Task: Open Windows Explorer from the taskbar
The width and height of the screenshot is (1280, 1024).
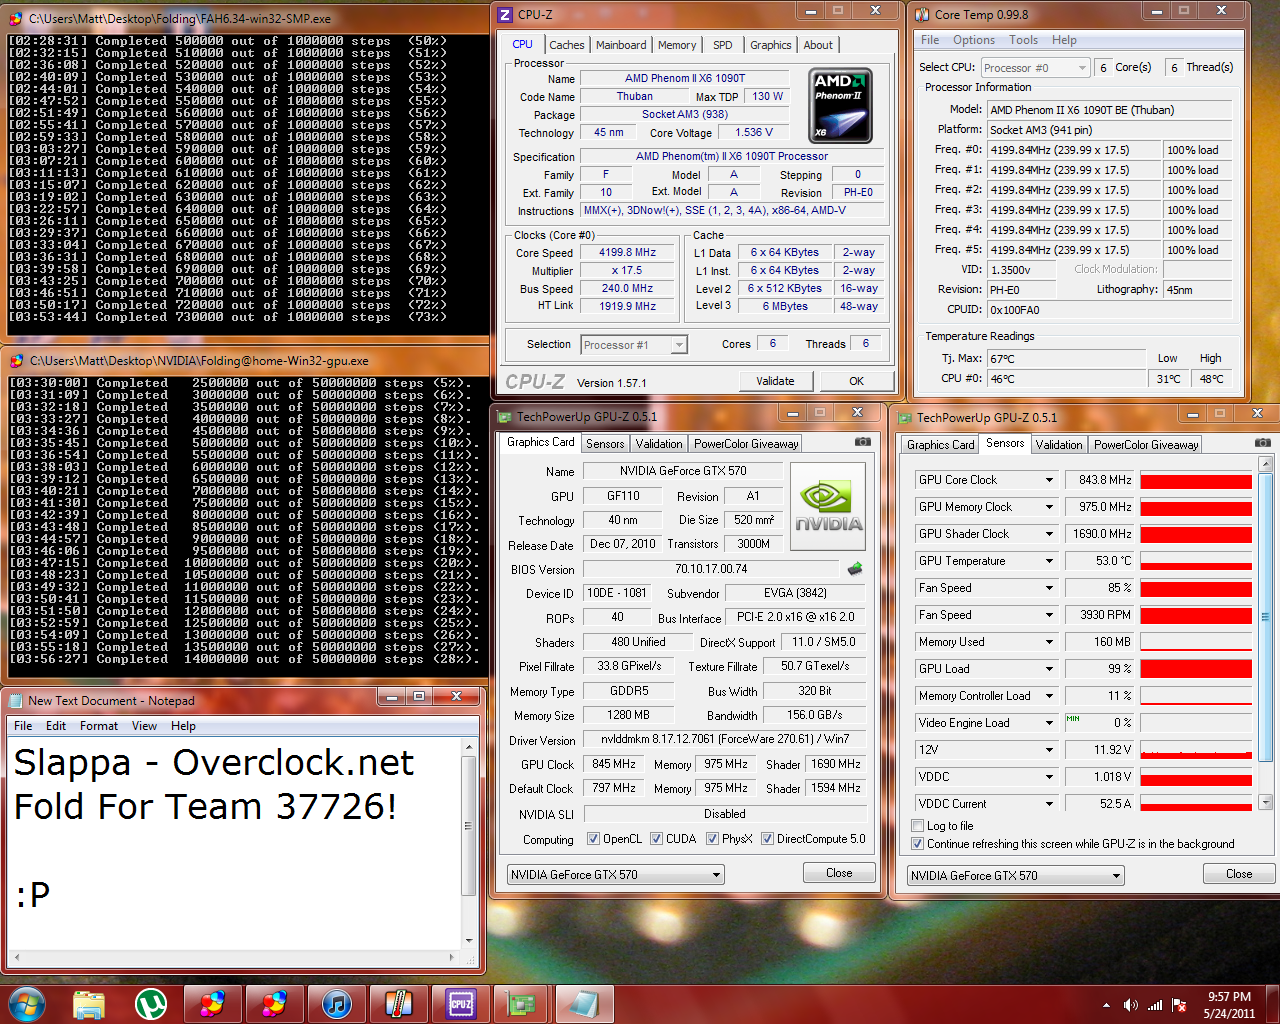Action: click(x=89, y=1004)
